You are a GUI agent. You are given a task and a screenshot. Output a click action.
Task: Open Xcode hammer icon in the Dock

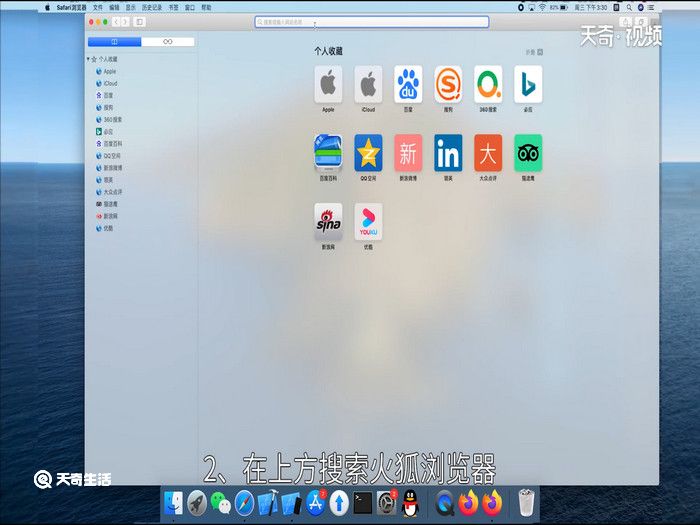point(268,503)
